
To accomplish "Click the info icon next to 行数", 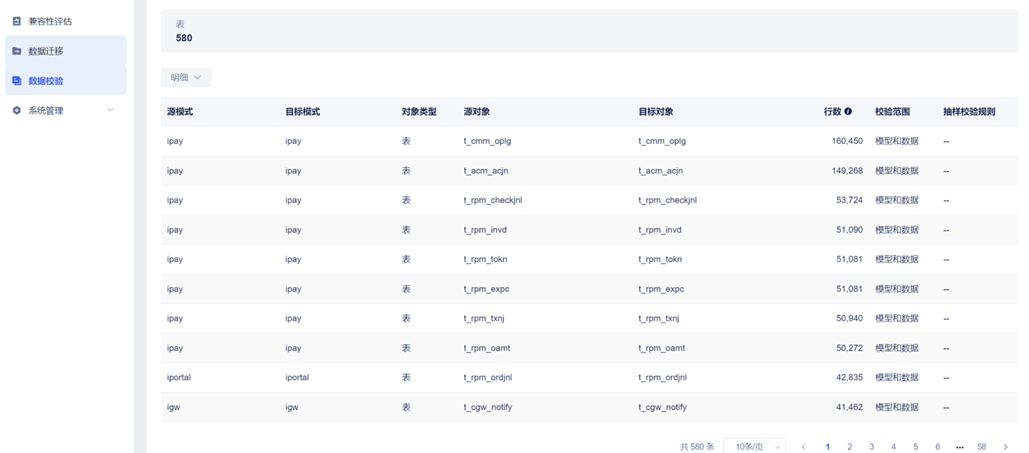I will coord(848,112).
